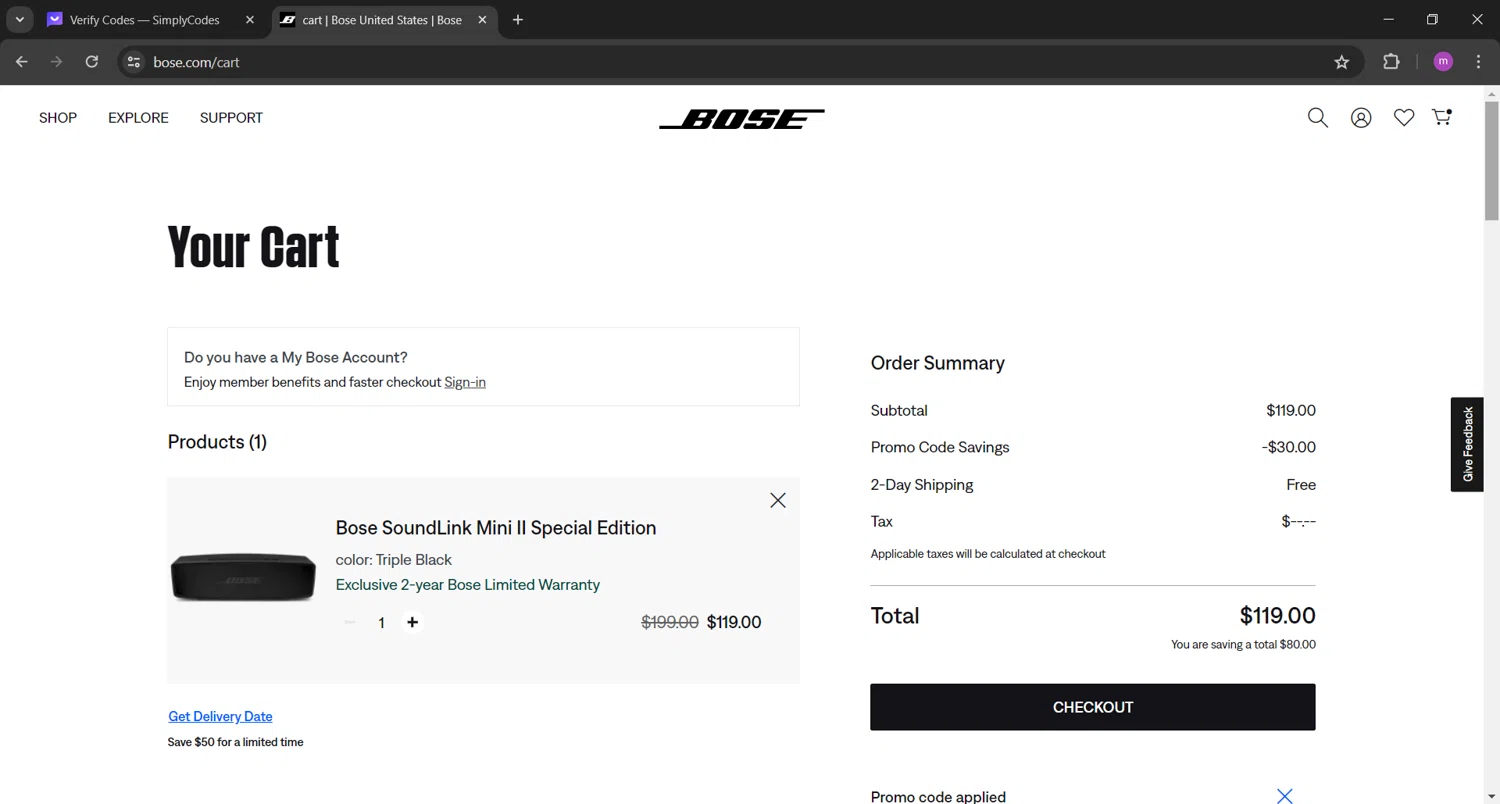Open the search icon in Bose header

1318,118
